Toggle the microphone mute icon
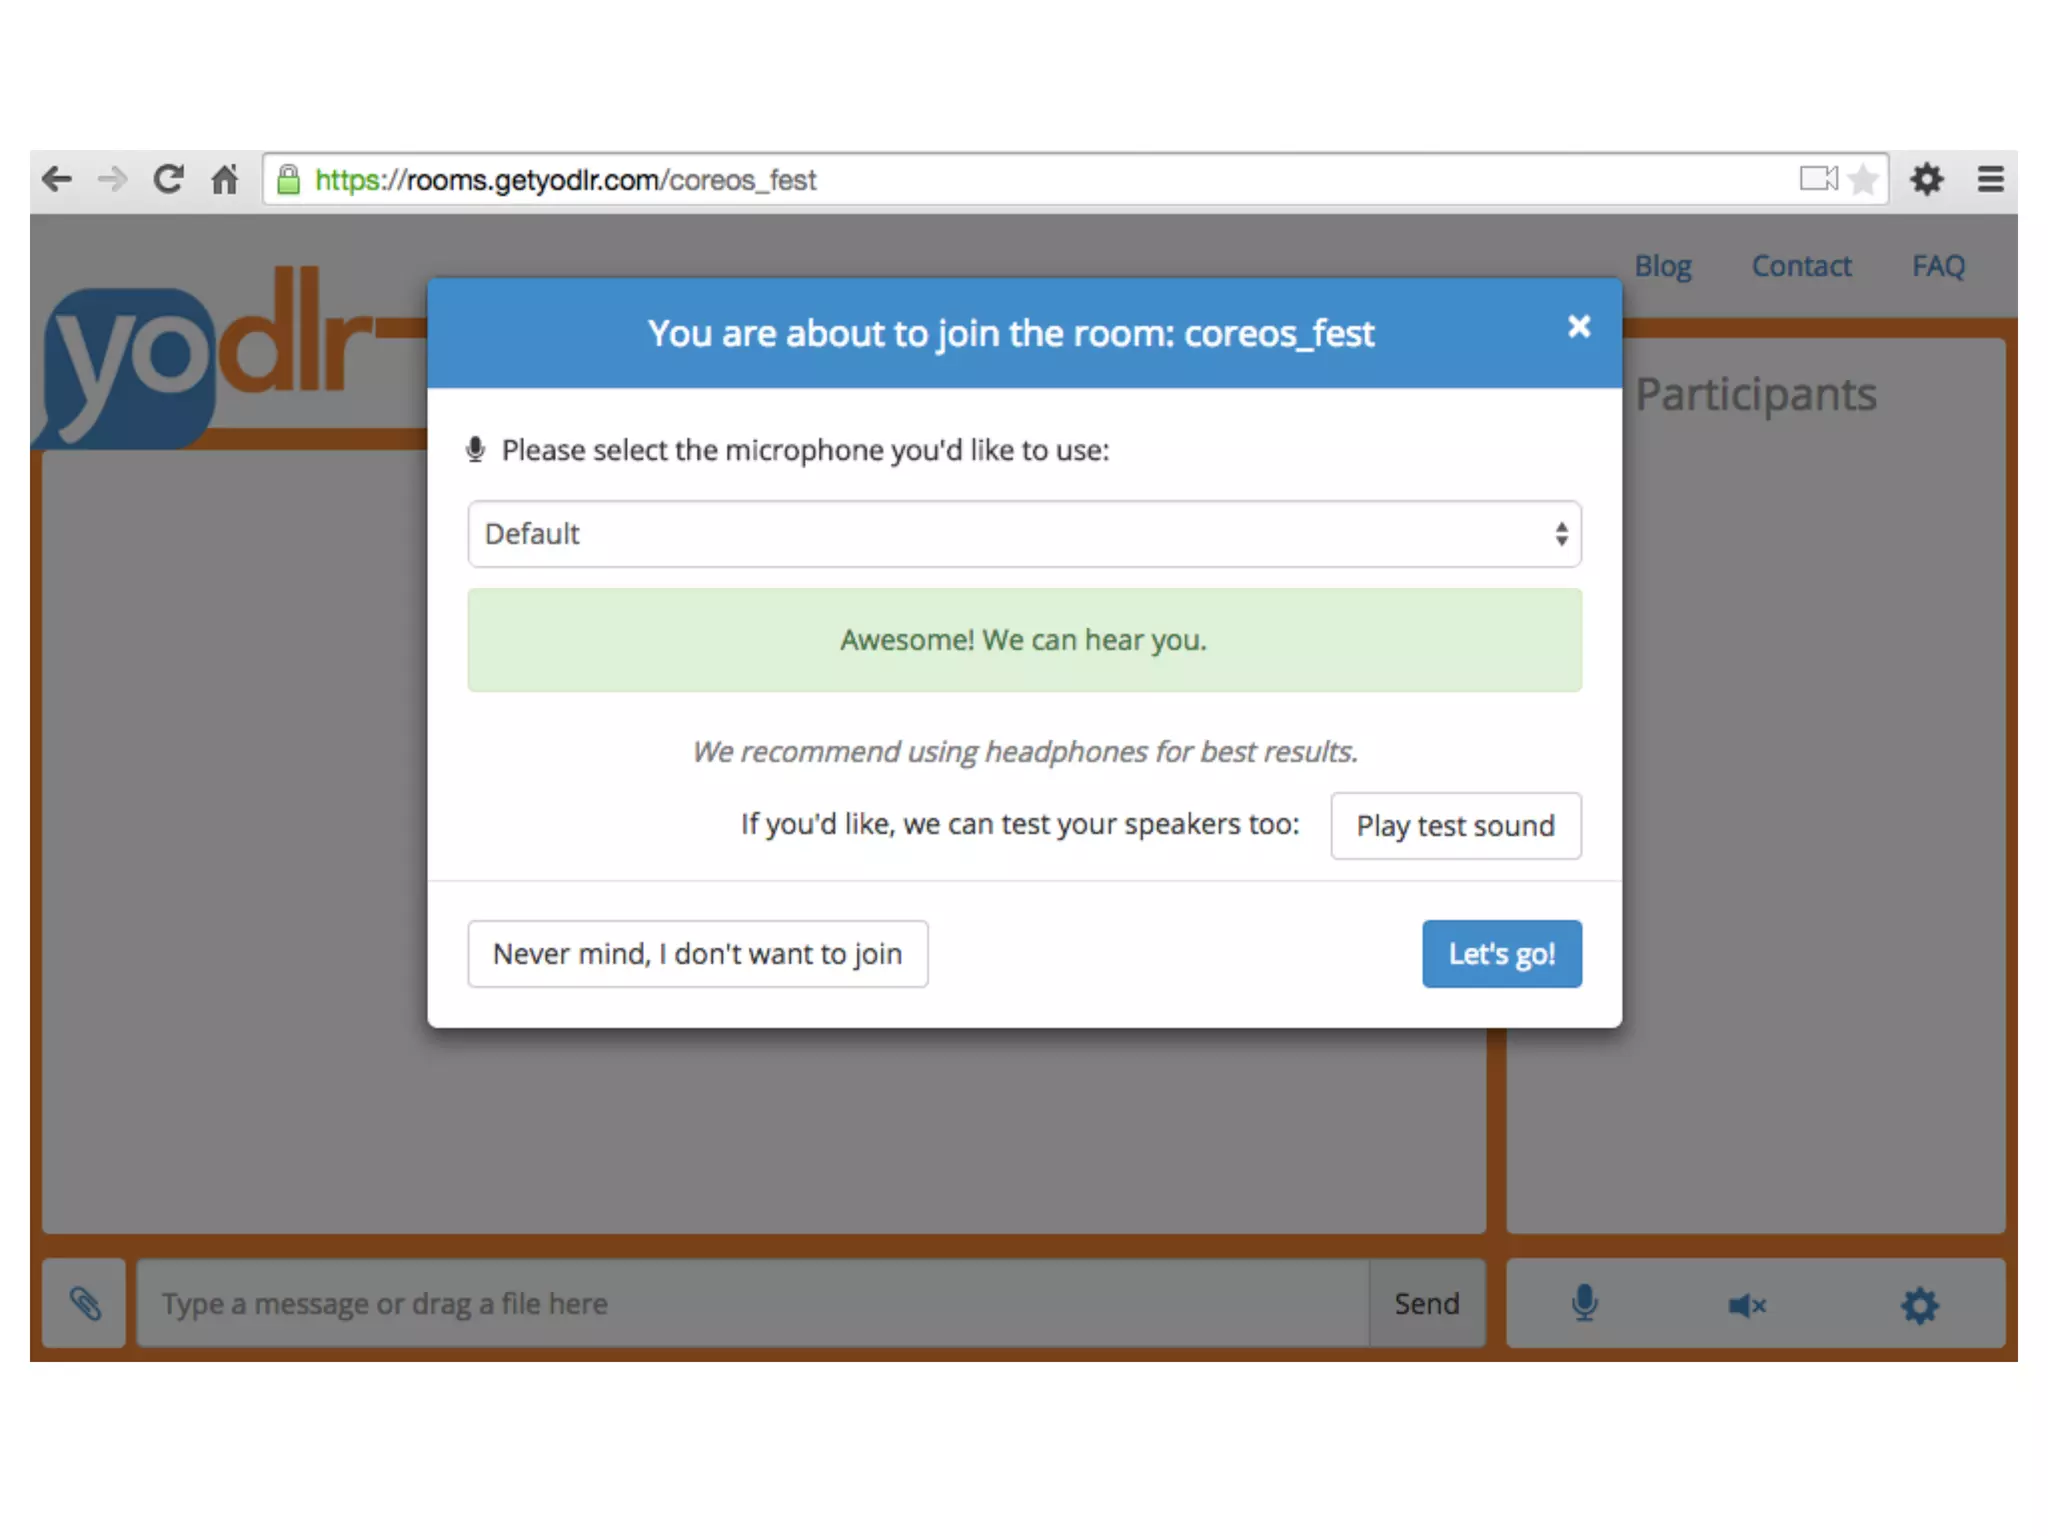Screen dimensions: 2048x1536 coord(1584,1303)
